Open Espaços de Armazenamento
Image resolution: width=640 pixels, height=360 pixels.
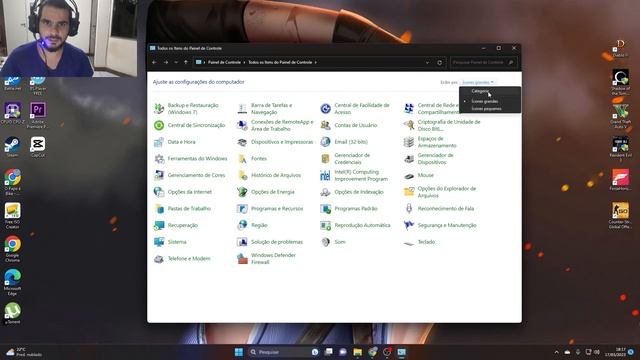pyautogui.click(x=430, y=142)
